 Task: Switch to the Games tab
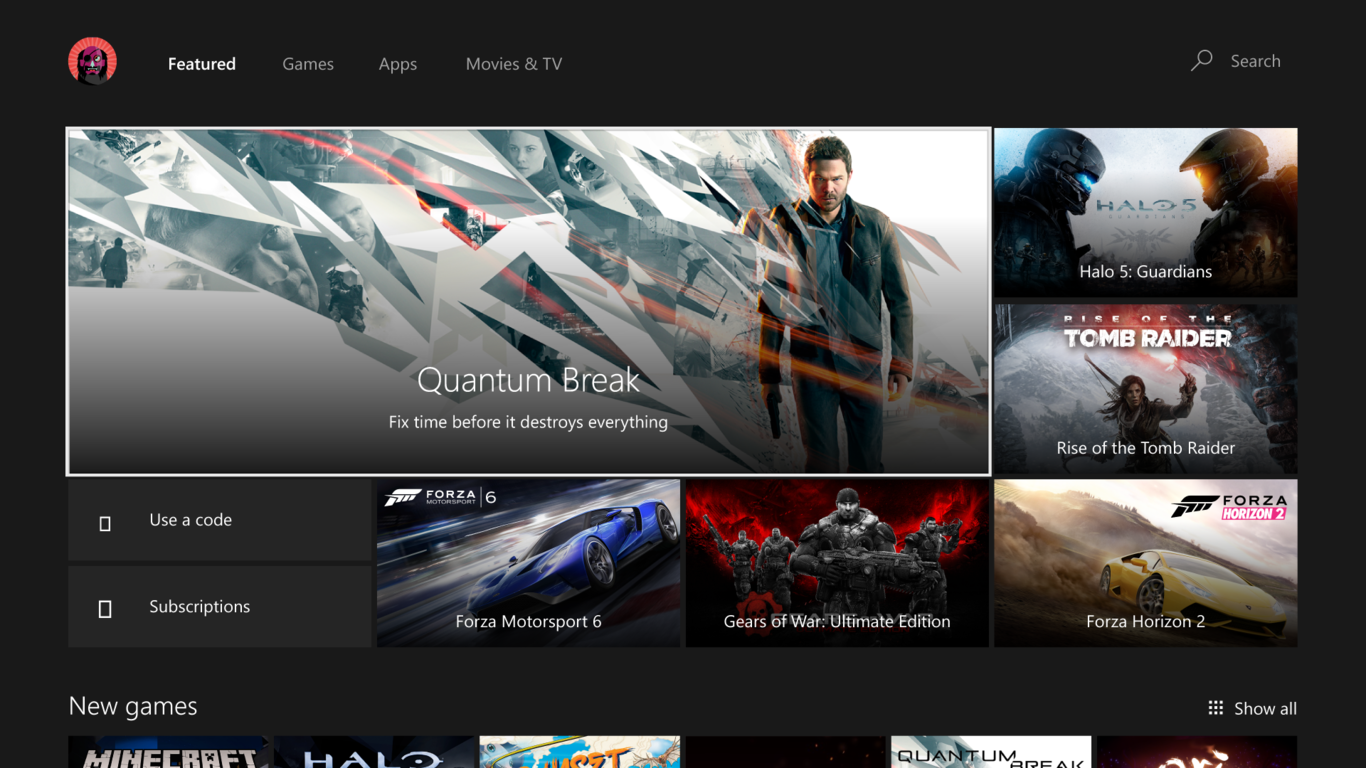[308, 63]
